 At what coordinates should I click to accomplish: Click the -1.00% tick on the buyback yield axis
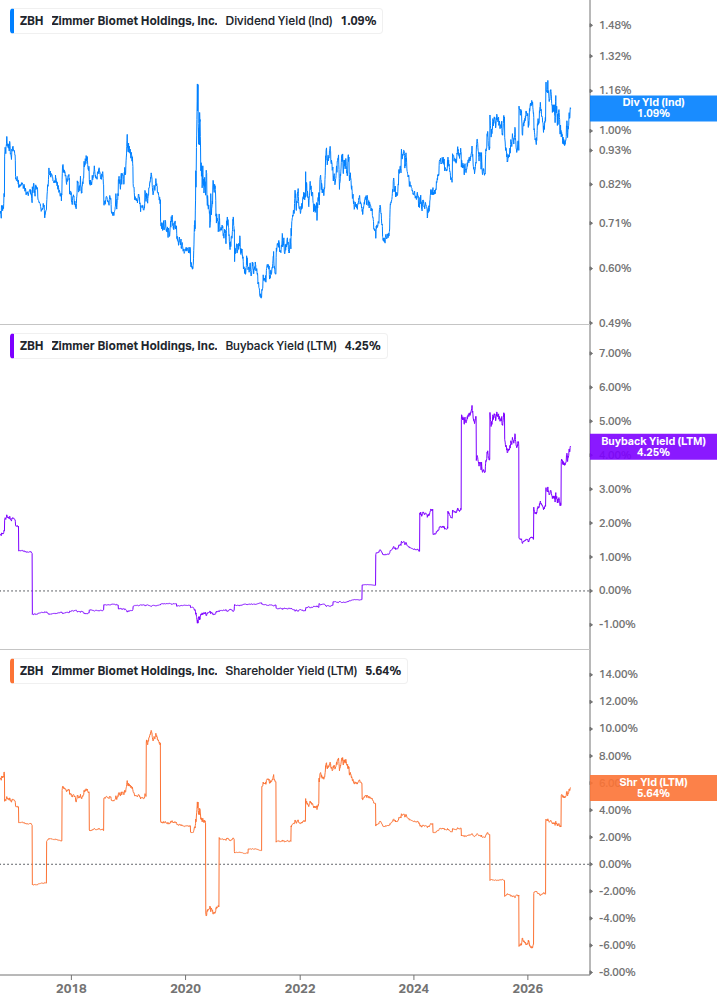pyautogui.click(x=617, y=625)
